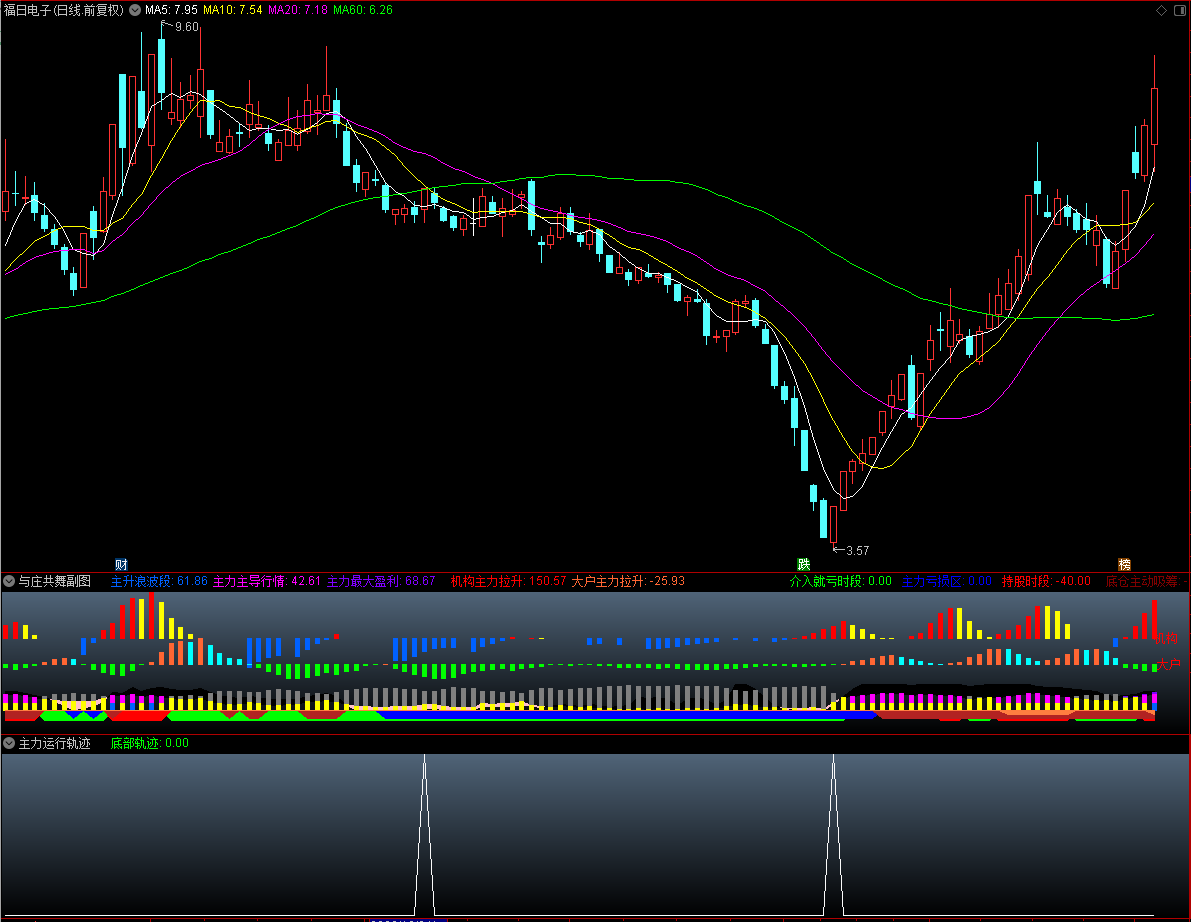Image resolution: width=1191 pixels, height=922 pixels.
Task: Click the 主力运行轨迹 indicator name
Action: tap(55, 743)
